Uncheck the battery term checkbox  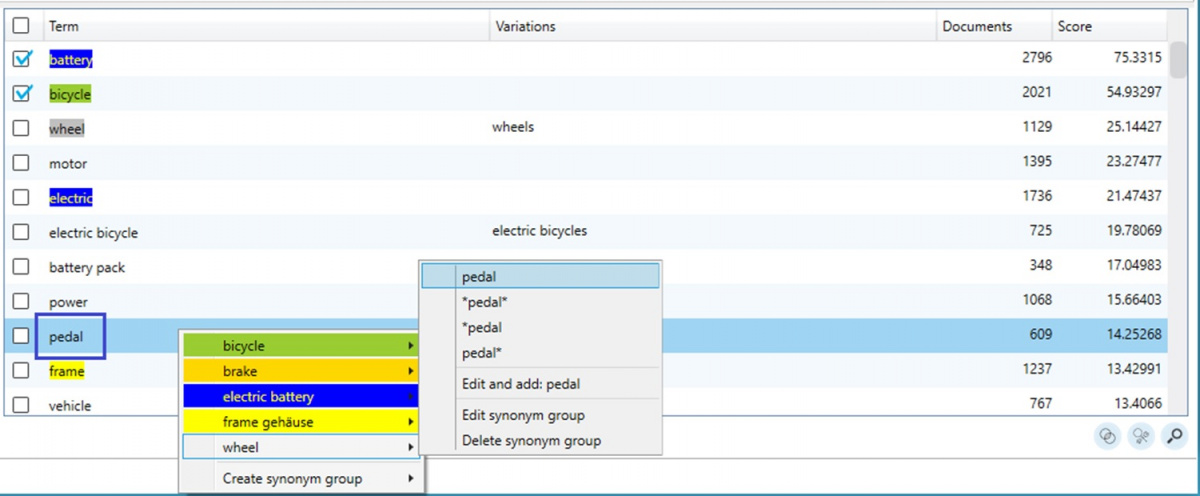21,60
